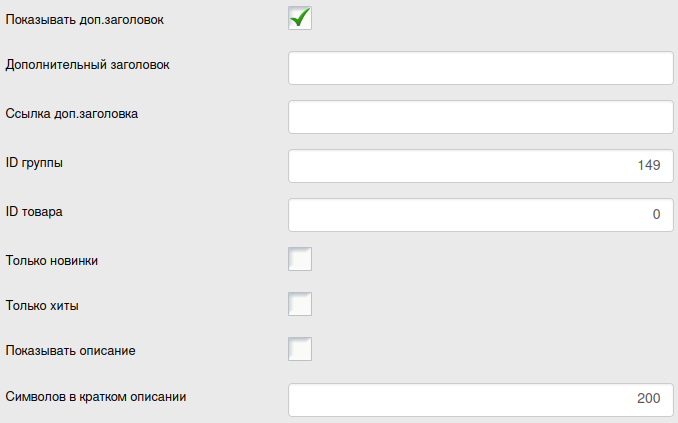
Task: Select the "Ссылка доп.заголовка" label text
Action: coord(72,113)
